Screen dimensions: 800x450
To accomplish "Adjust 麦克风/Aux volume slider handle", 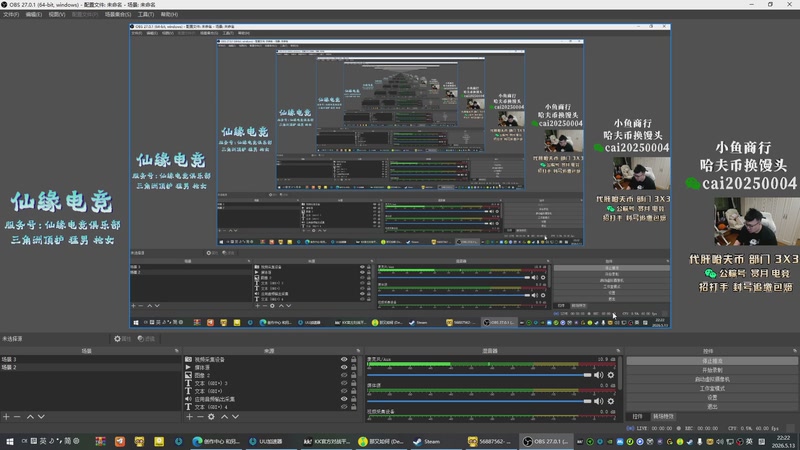I will [587, 375].
